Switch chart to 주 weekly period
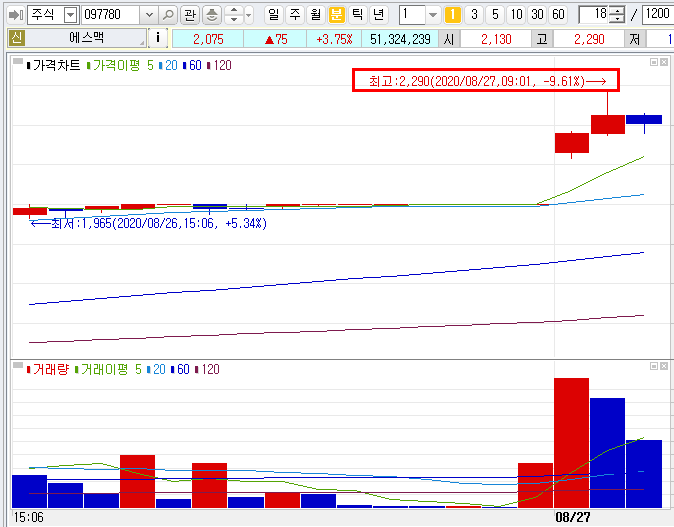This screenshot has height=527, width=674. [x=294, y=15]
